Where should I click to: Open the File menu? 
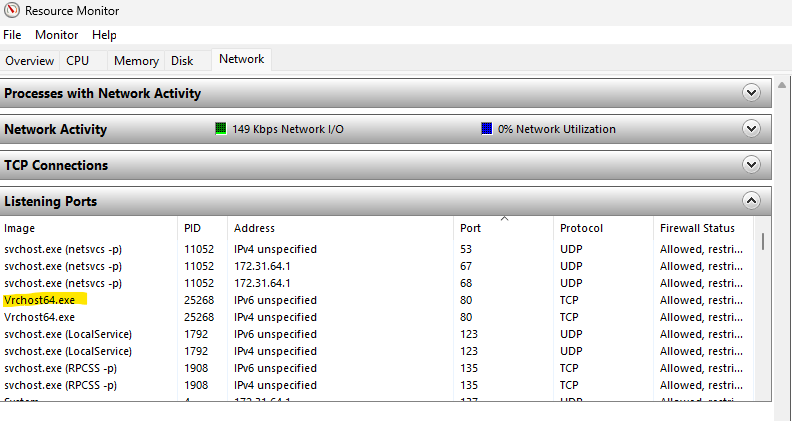(x=12, y=35)
